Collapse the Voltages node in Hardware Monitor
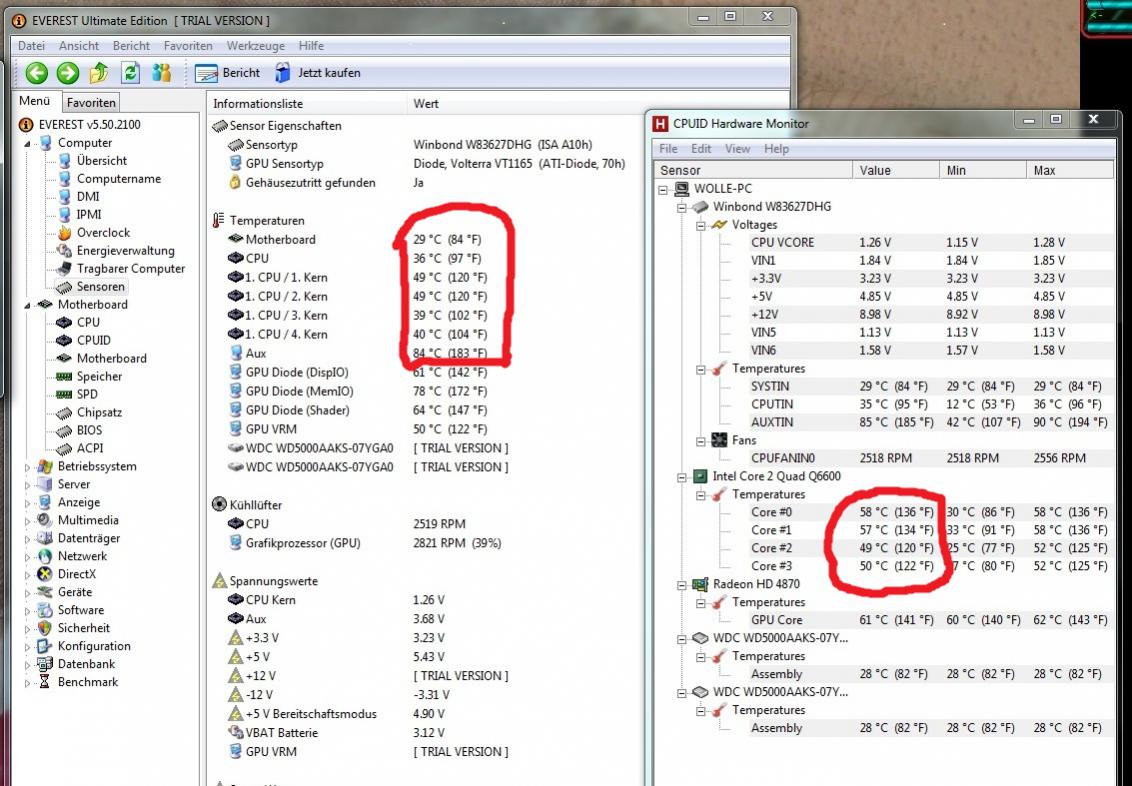 pos(700,225)
